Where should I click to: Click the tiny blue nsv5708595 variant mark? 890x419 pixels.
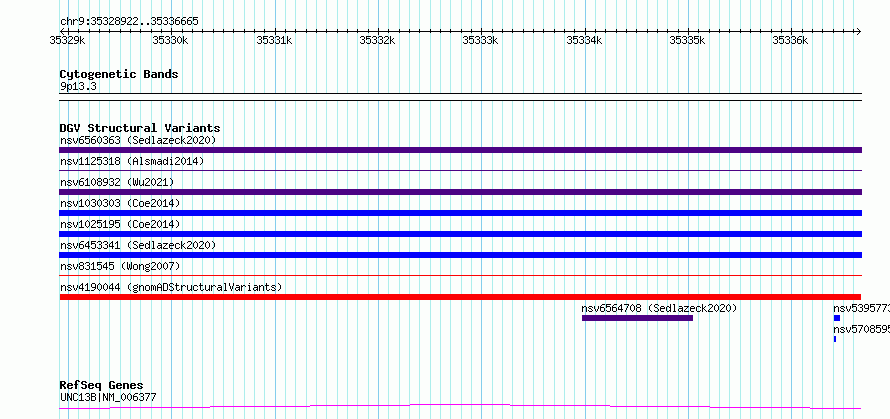[x=835, y=339]
